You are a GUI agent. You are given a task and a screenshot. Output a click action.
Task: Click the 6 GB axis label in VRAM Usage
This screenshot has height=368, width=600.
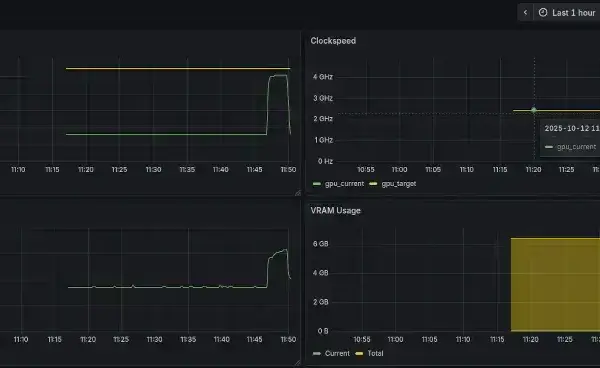coord(320,244)
